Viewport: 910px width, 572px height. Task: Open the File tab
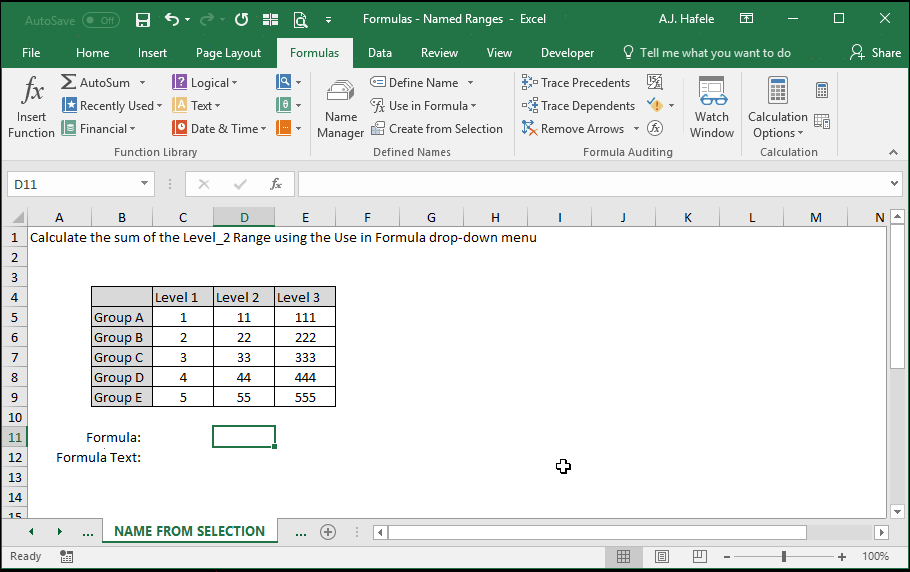tap(31, 53)
